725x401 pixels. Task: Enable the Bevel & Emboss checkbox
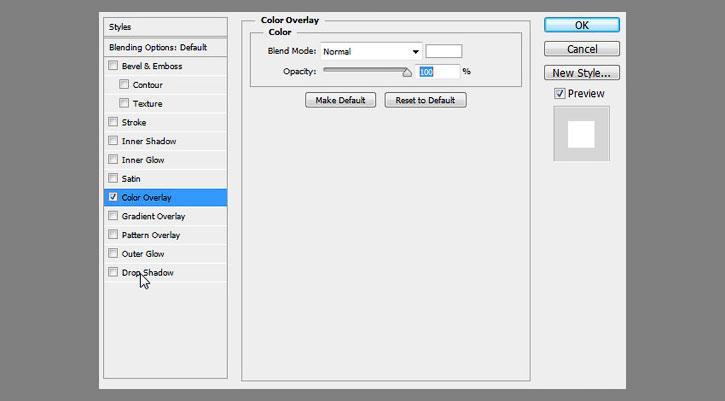point(113,65)
